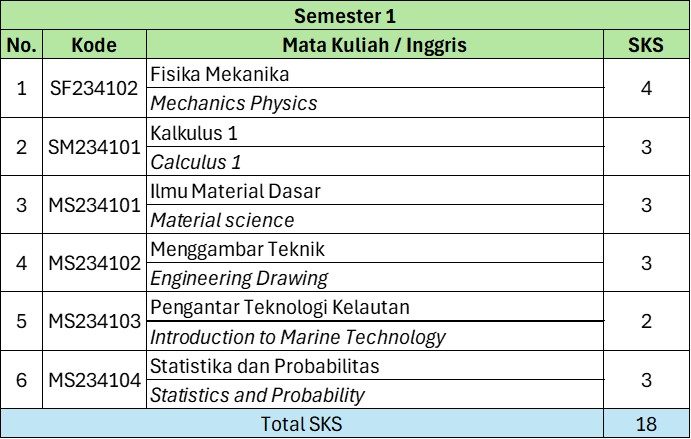Select the No. column header

[22, 45]
